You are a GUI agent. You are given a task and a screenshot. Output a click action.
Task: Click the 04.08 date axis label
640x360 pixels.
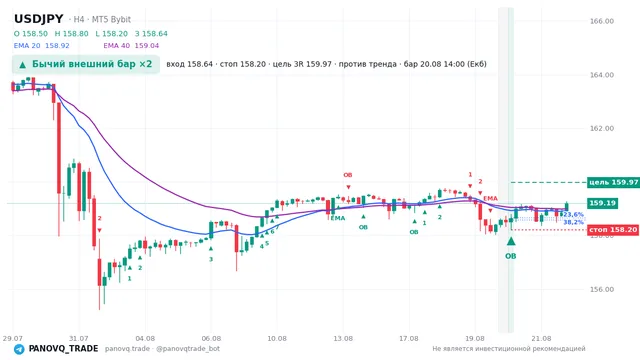click(x=145, y=338)
